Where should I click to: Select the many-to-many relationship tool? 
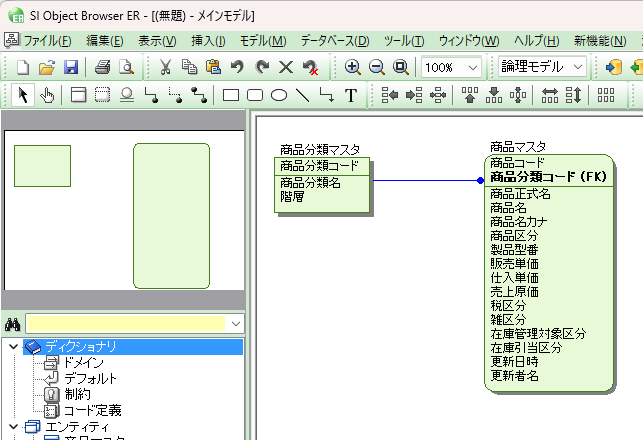[x=199, y=96]
